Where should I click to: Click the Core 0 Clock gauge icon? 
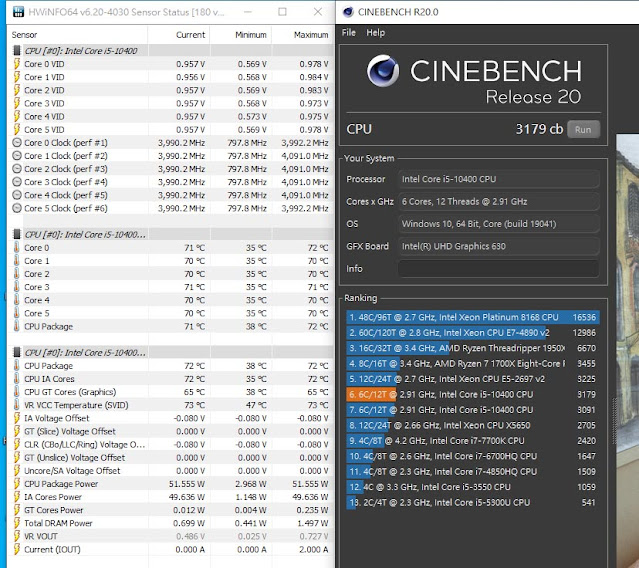click(x=17, y=143)
